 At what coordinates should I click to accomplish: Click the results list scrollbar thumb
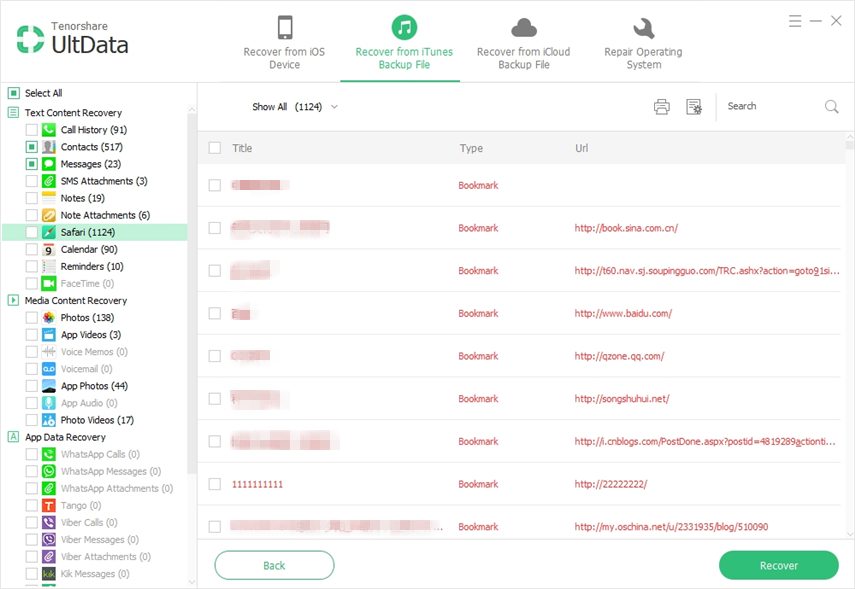tap(850, 145)
